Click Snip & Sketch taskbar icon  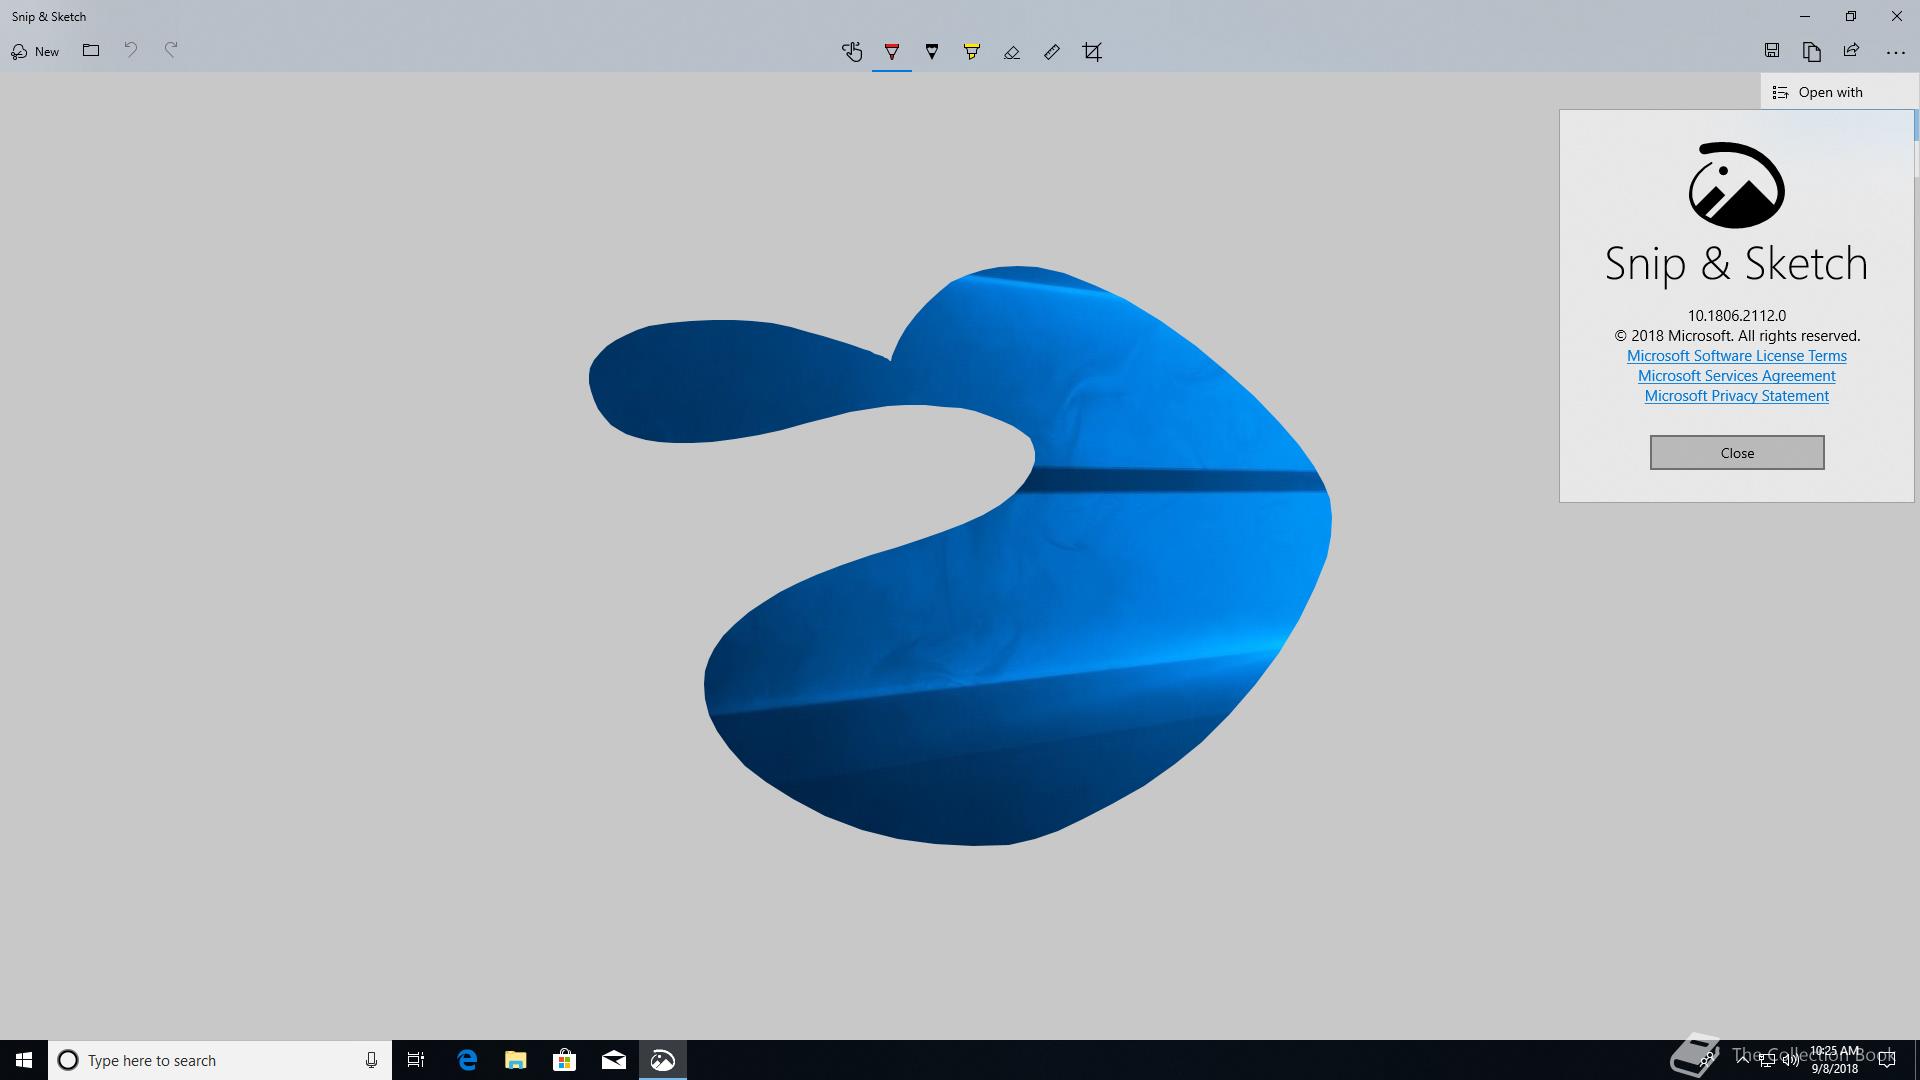pos(663,1060)
